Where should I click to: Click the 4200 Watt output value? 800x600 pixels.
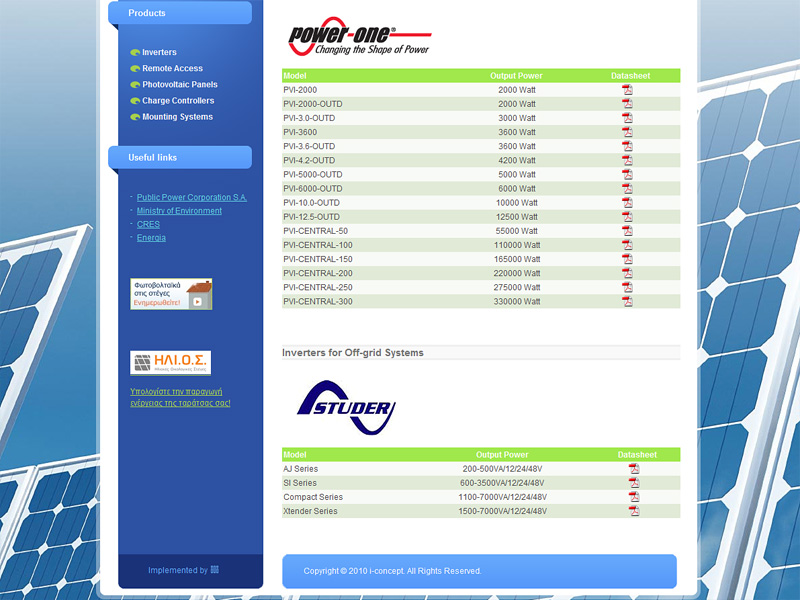(x=517, y=160)
